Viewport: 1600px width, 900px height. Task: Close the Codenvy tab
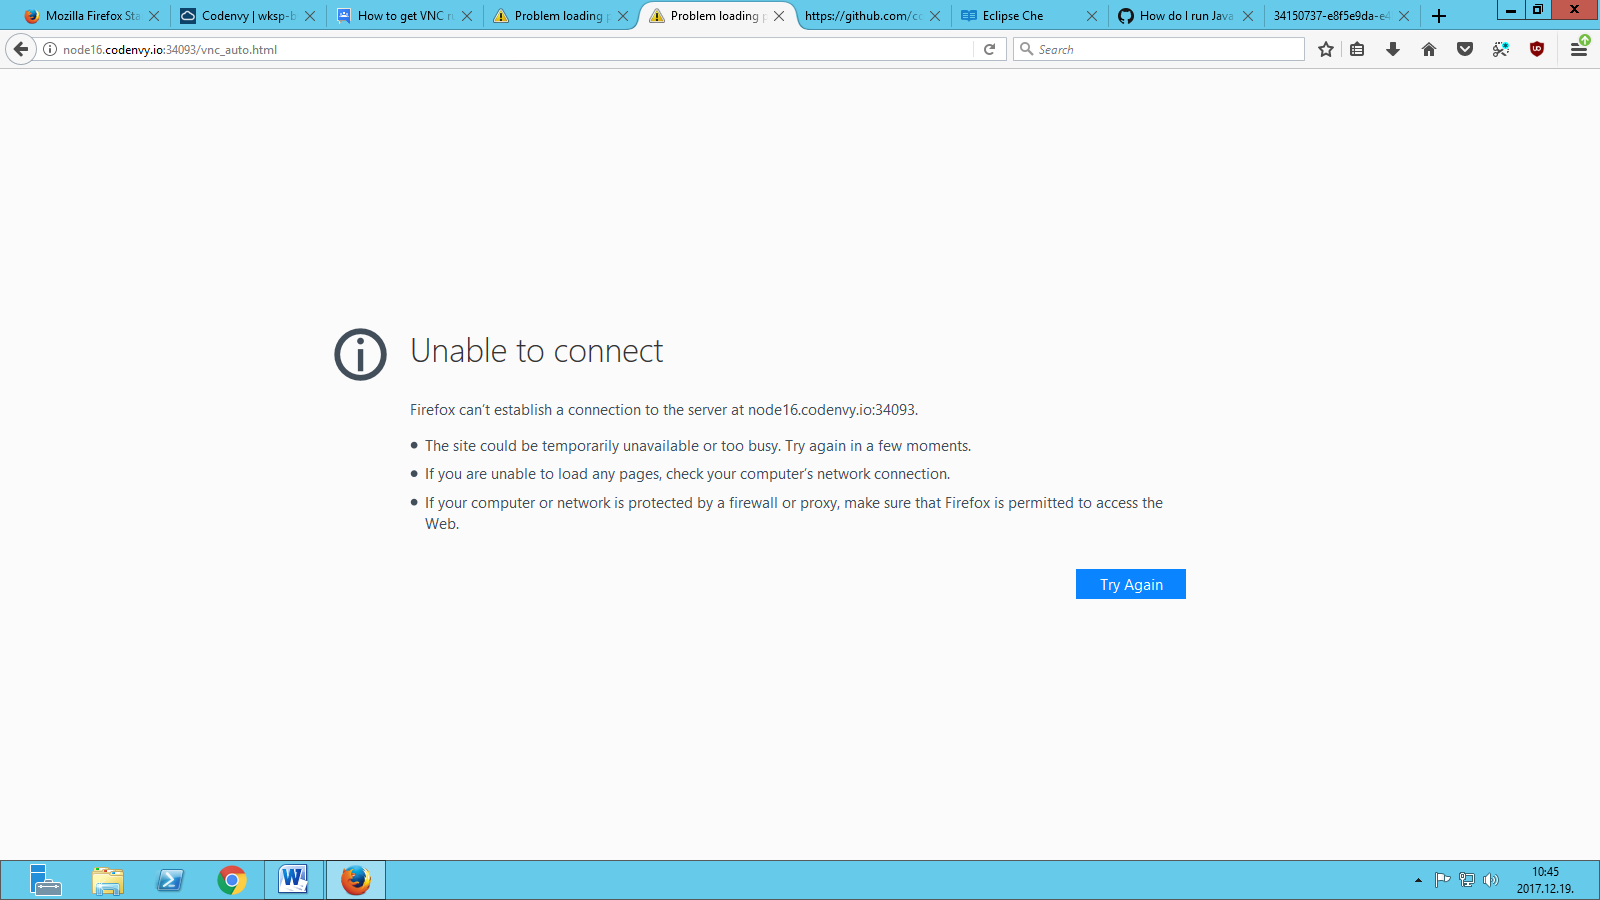coord(310,16)
